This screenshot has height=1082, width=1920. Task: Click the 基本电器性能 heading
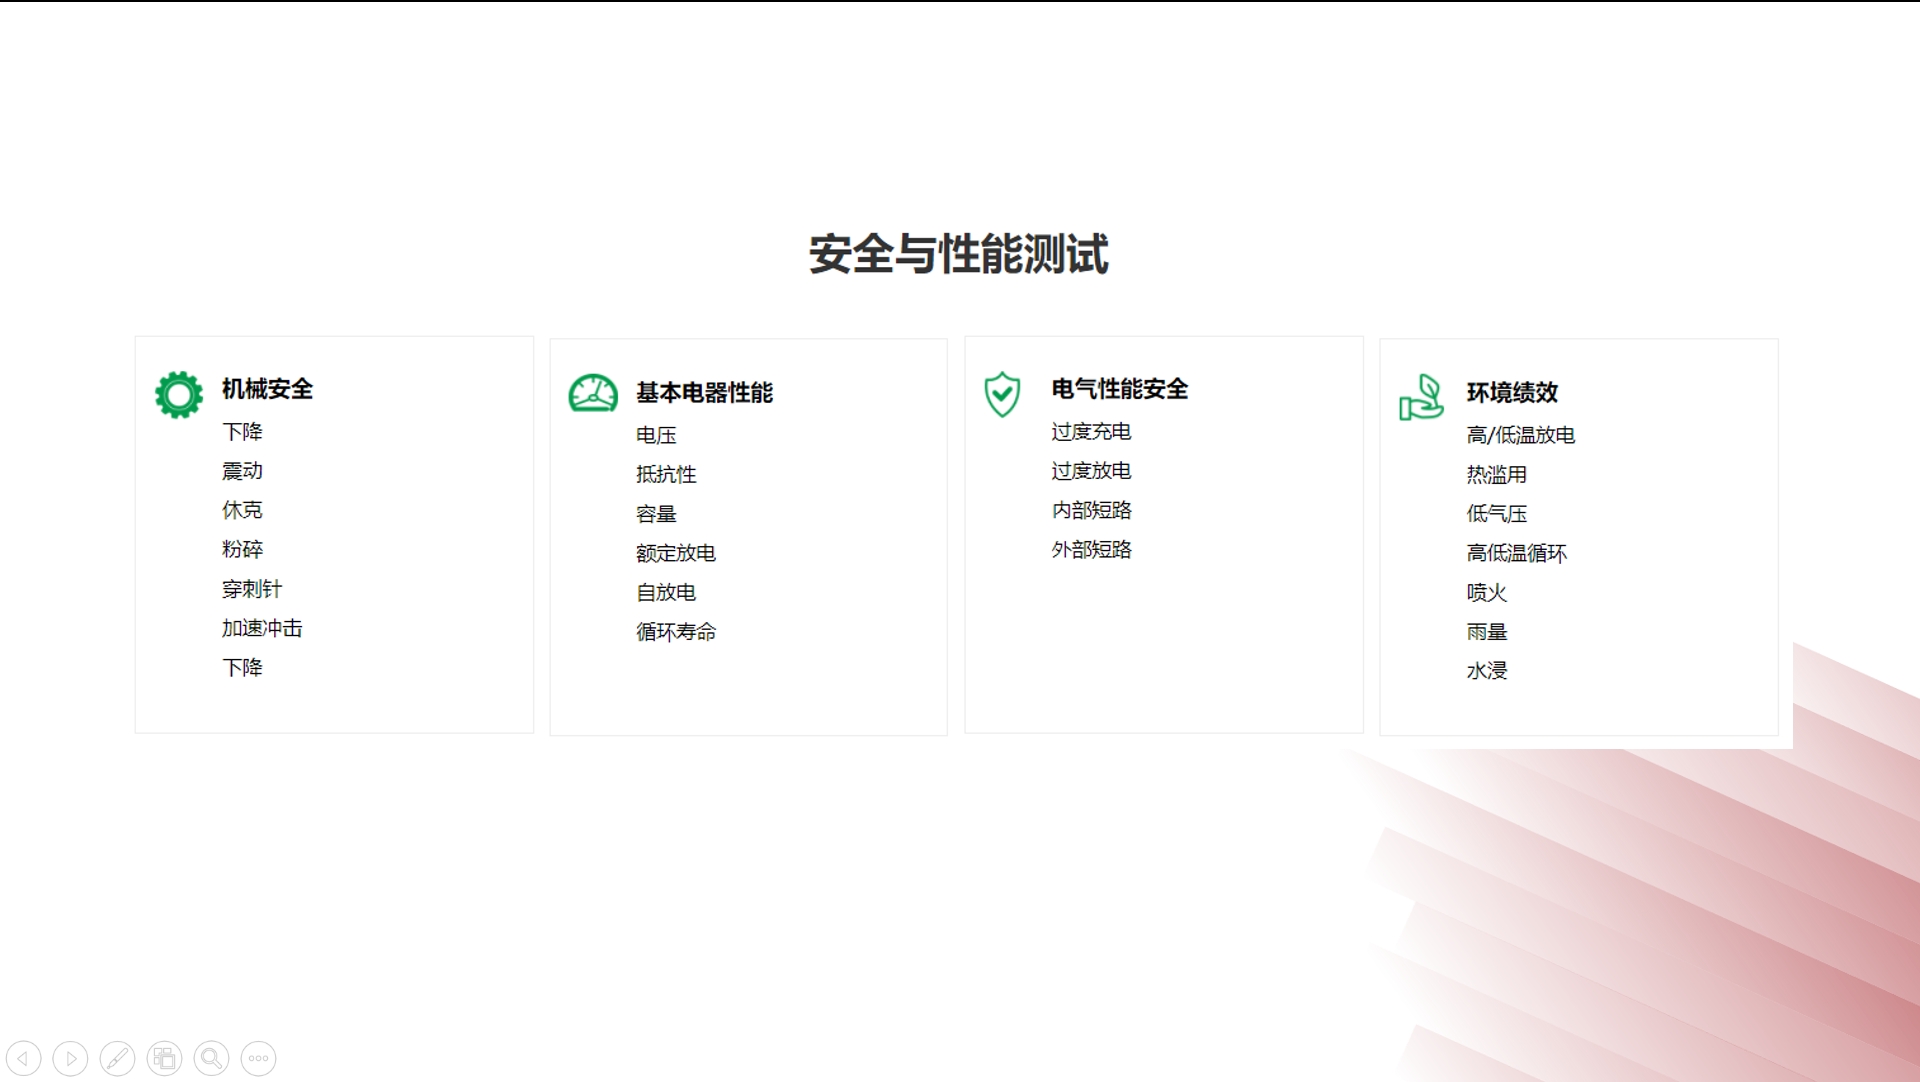point(704,393)
